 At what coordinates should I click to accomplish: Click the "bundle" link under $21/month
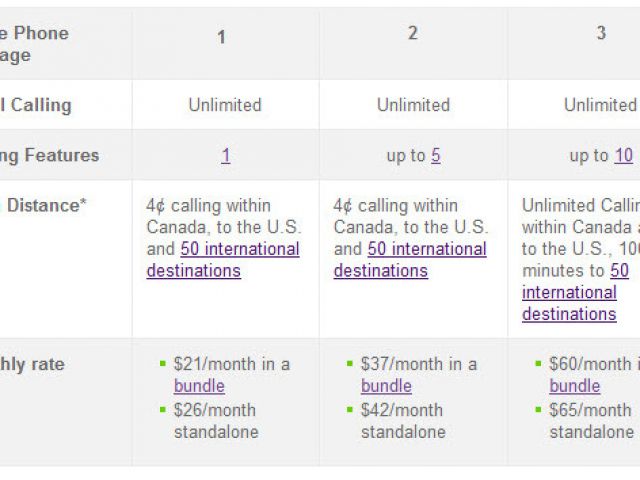[x=199, y=386]
